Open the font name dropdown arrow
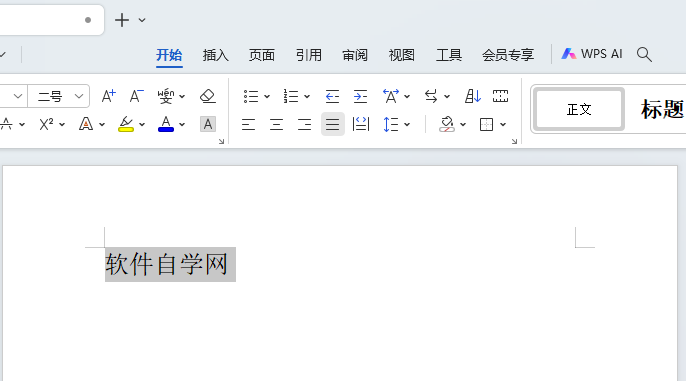The width and height of the screenshot is (686, 381). [18, 96]
